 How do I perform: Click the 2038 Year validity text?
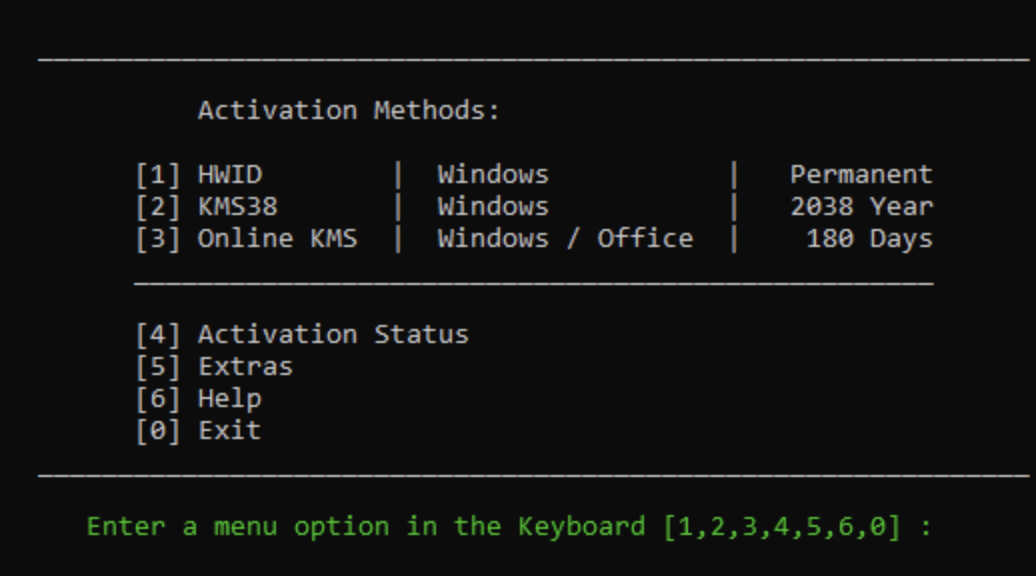862,207
